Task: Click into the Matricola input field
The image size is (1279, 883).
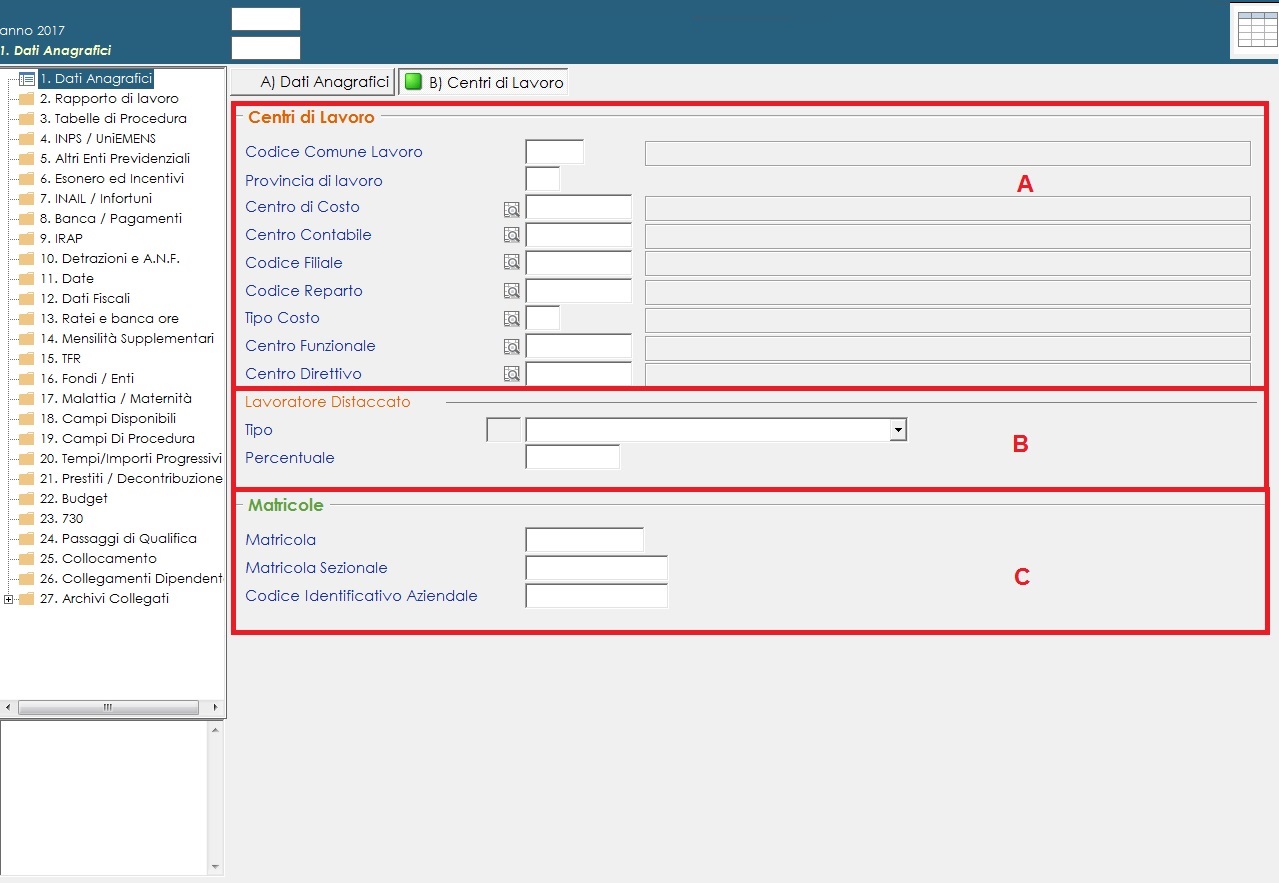Action: (584, 540)
